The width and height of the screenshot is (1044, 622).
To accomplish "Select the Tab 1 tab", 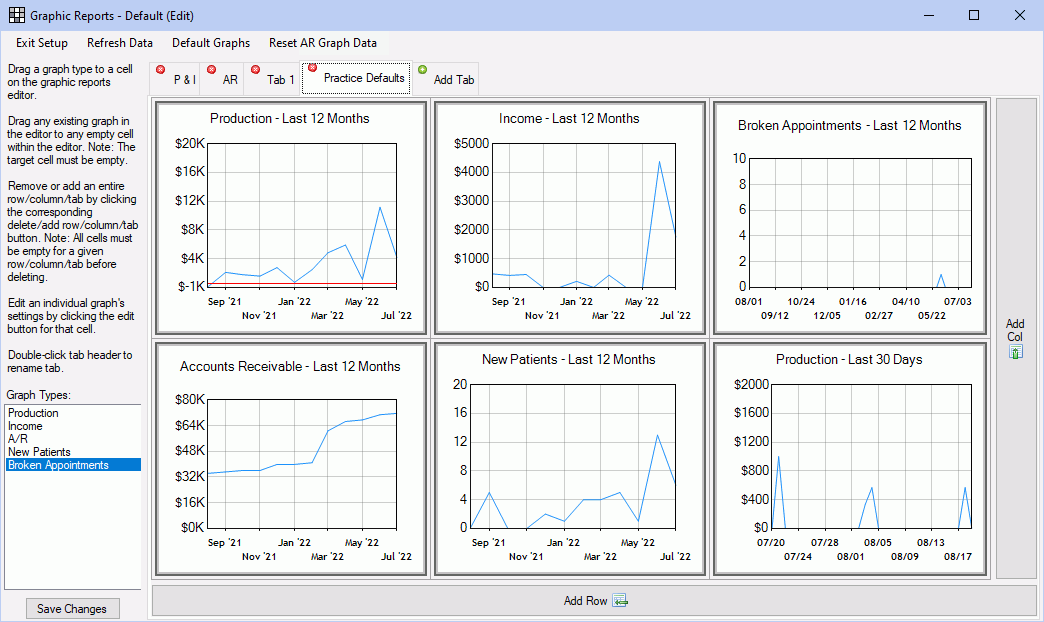I will point(281,79).
